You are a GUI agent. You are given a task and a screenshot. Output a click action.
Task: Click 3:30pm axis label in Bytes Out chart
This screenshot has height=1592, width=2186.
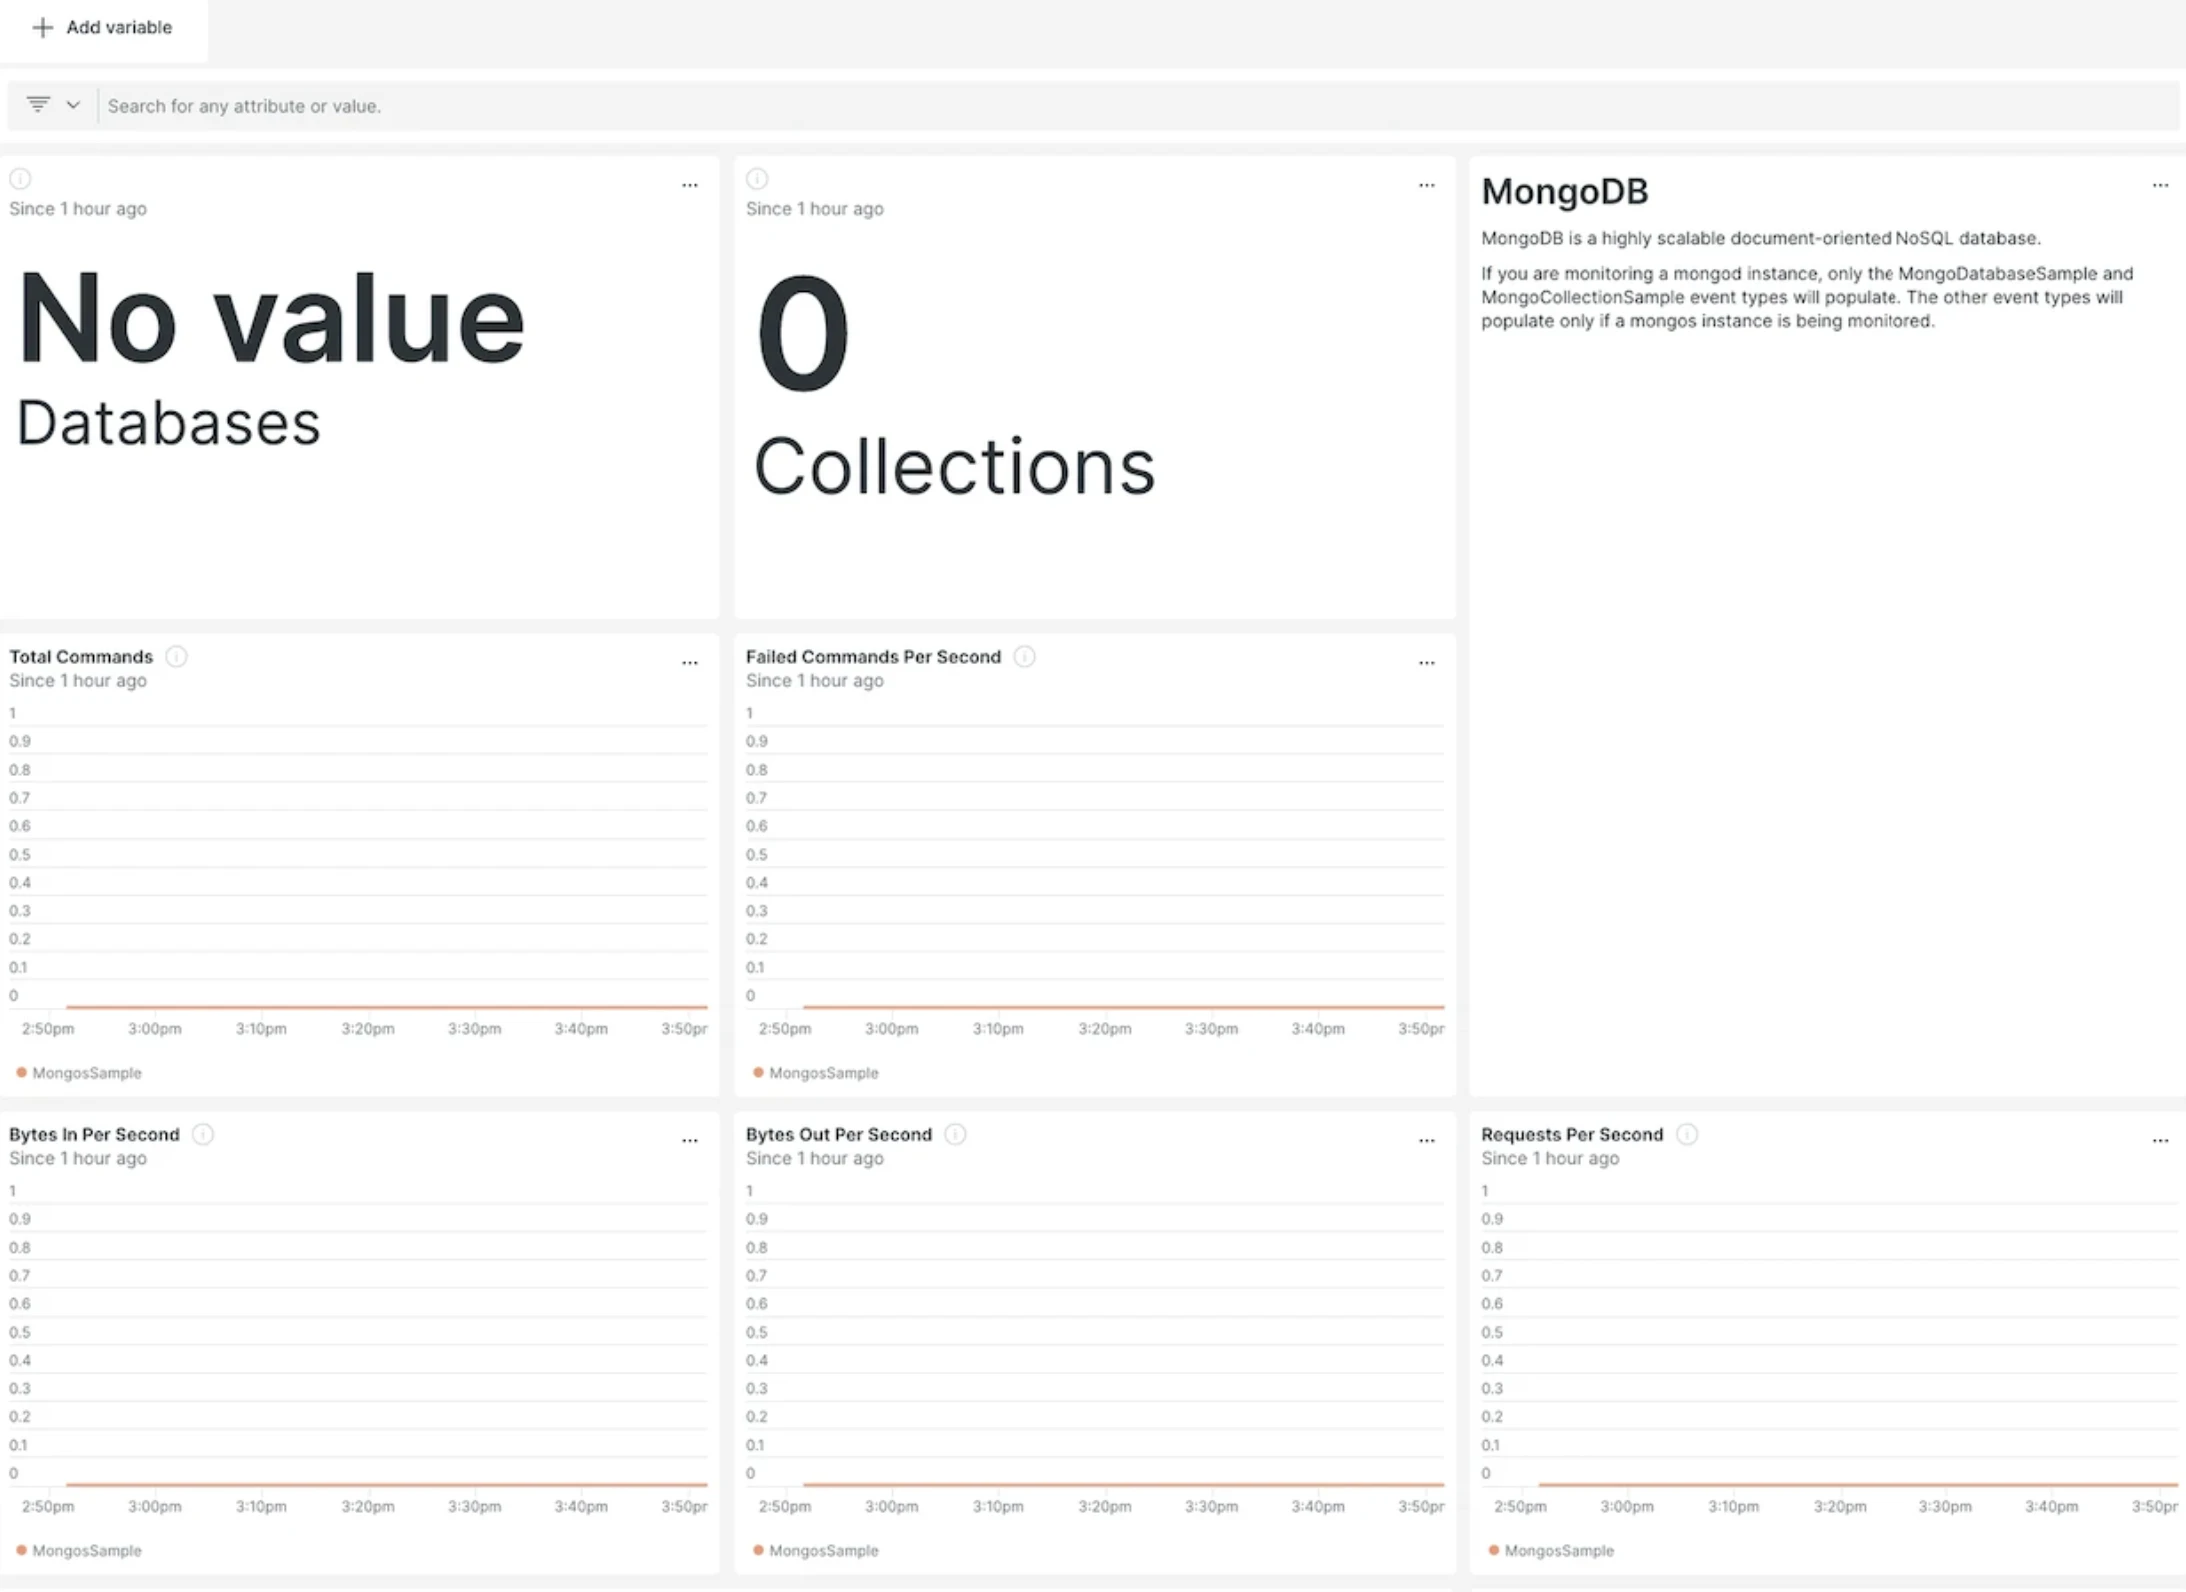[1211, 1507]
